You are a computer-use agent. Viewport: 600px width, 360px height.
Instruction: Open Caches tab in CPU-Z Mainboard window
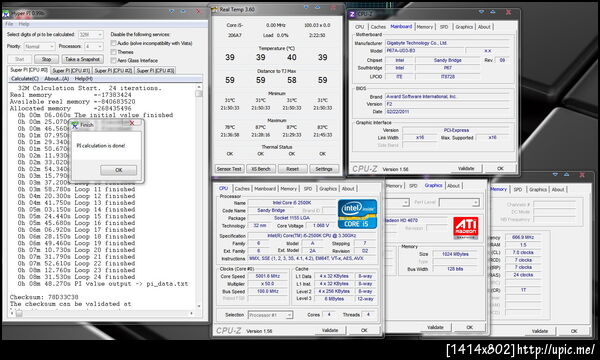click(378, 27)
